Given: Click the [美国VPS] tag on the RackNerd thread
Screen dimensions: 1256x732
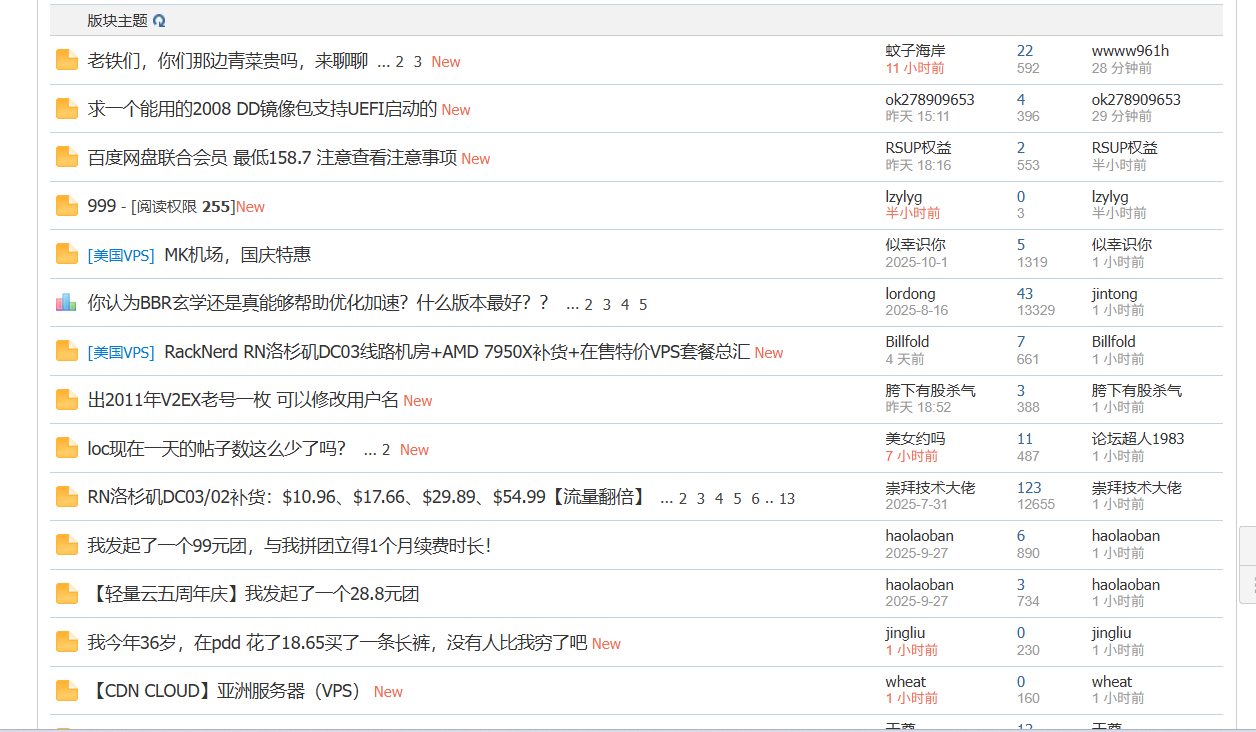Looking at the screenshot, I should [x=121, y=352].
